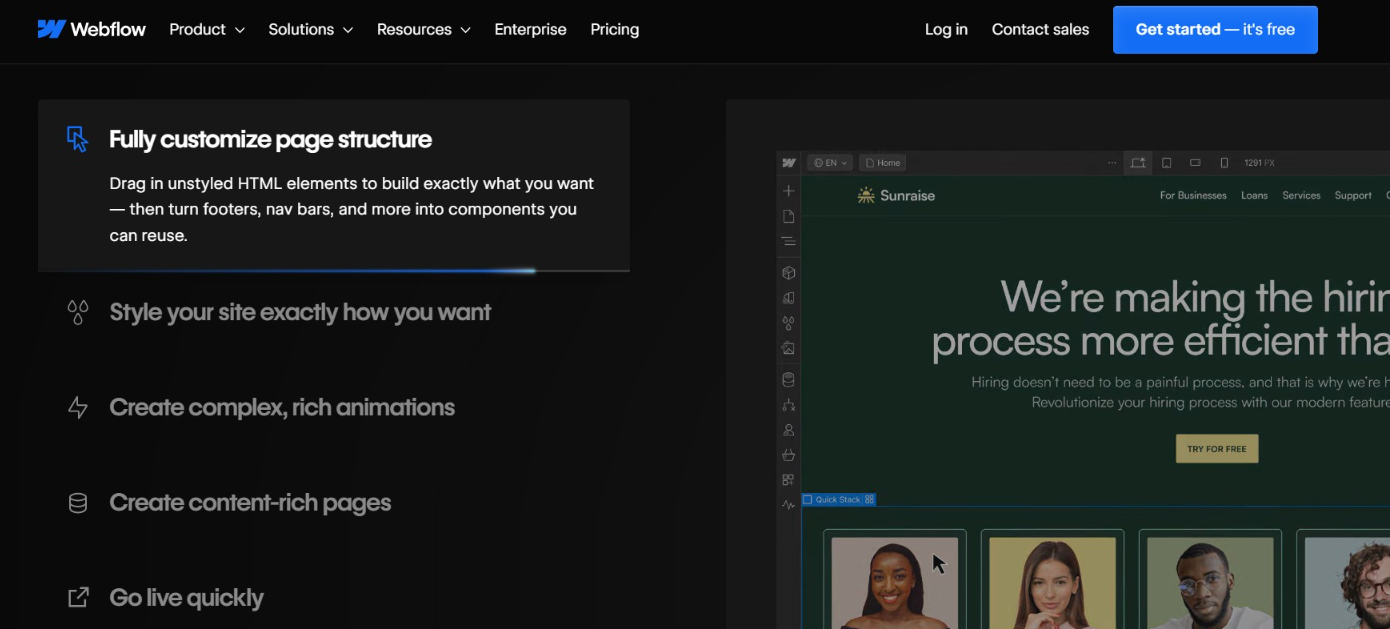
Task: Go to the Pricing page
Action: 614,29
